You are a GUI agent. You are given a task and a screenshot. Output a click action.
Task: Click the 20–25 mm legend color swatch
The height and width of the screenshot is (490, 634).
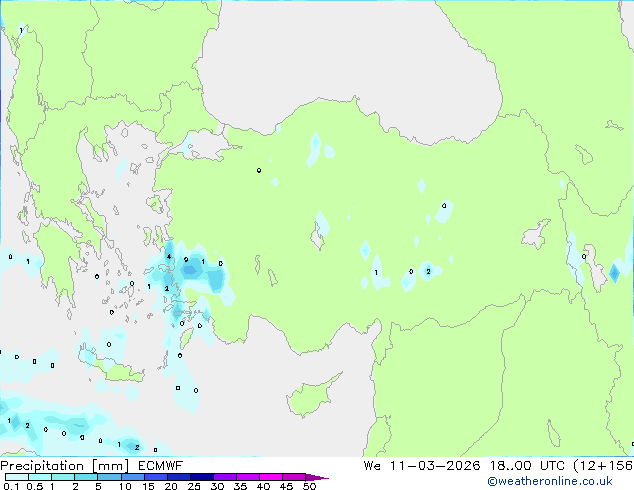click(178, 477)
